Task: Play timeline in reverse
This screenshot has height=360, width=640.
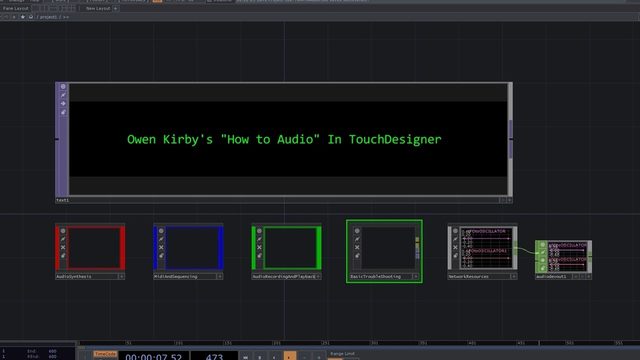Action: (x=274, y=357)
